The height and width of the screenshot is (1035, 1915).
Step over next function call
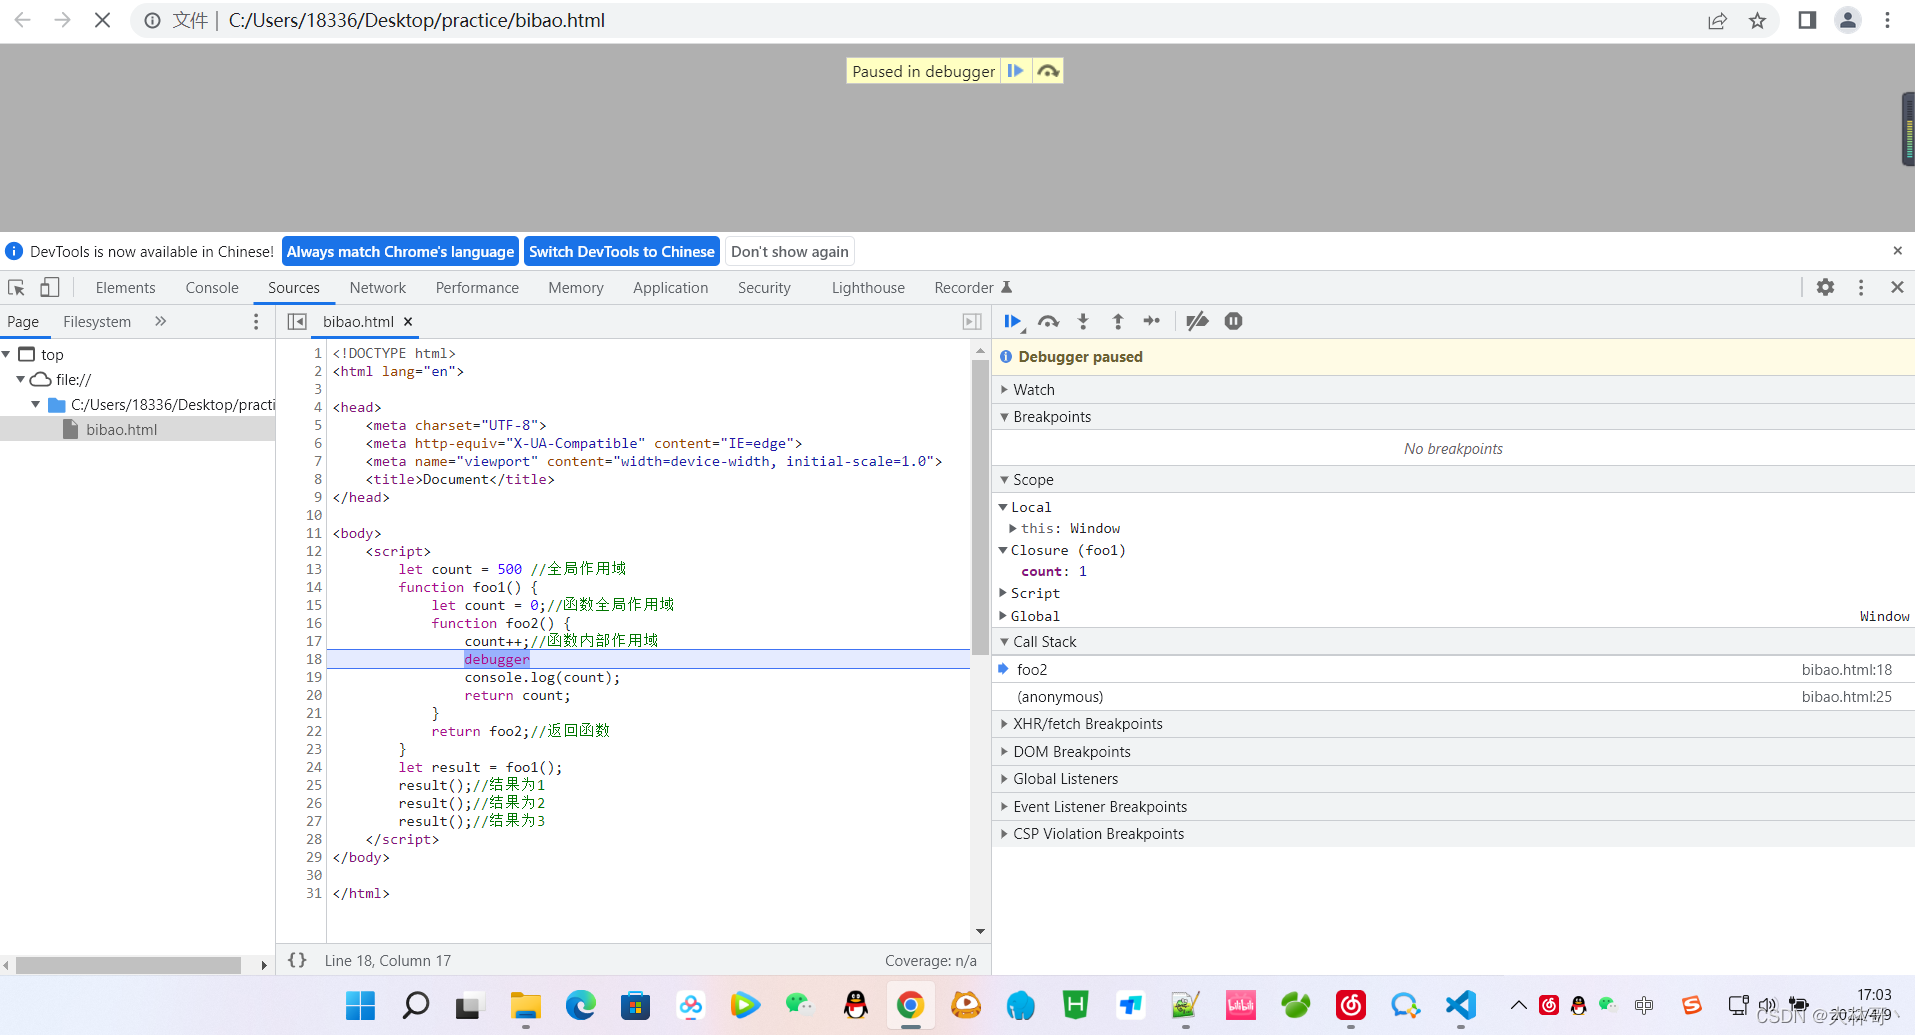click(x=1048, y=321)
